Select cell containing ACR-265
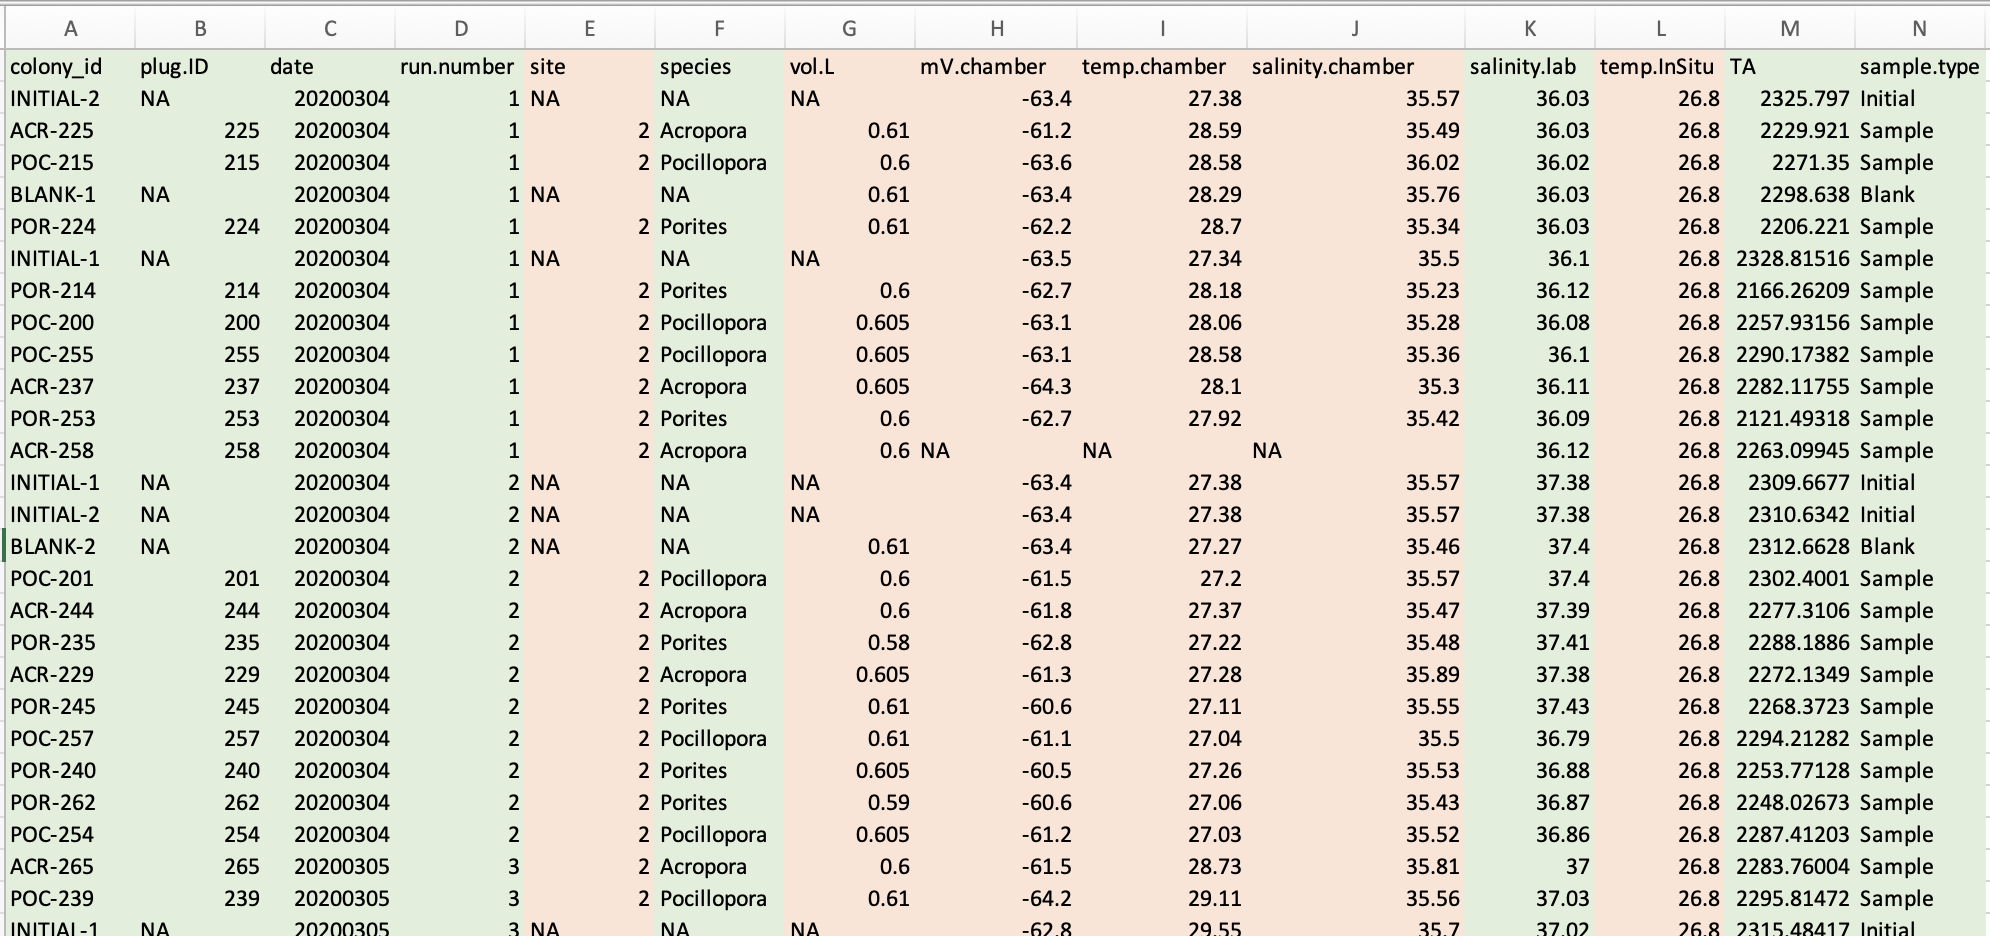1990x936 pixels. coord(70,867)
